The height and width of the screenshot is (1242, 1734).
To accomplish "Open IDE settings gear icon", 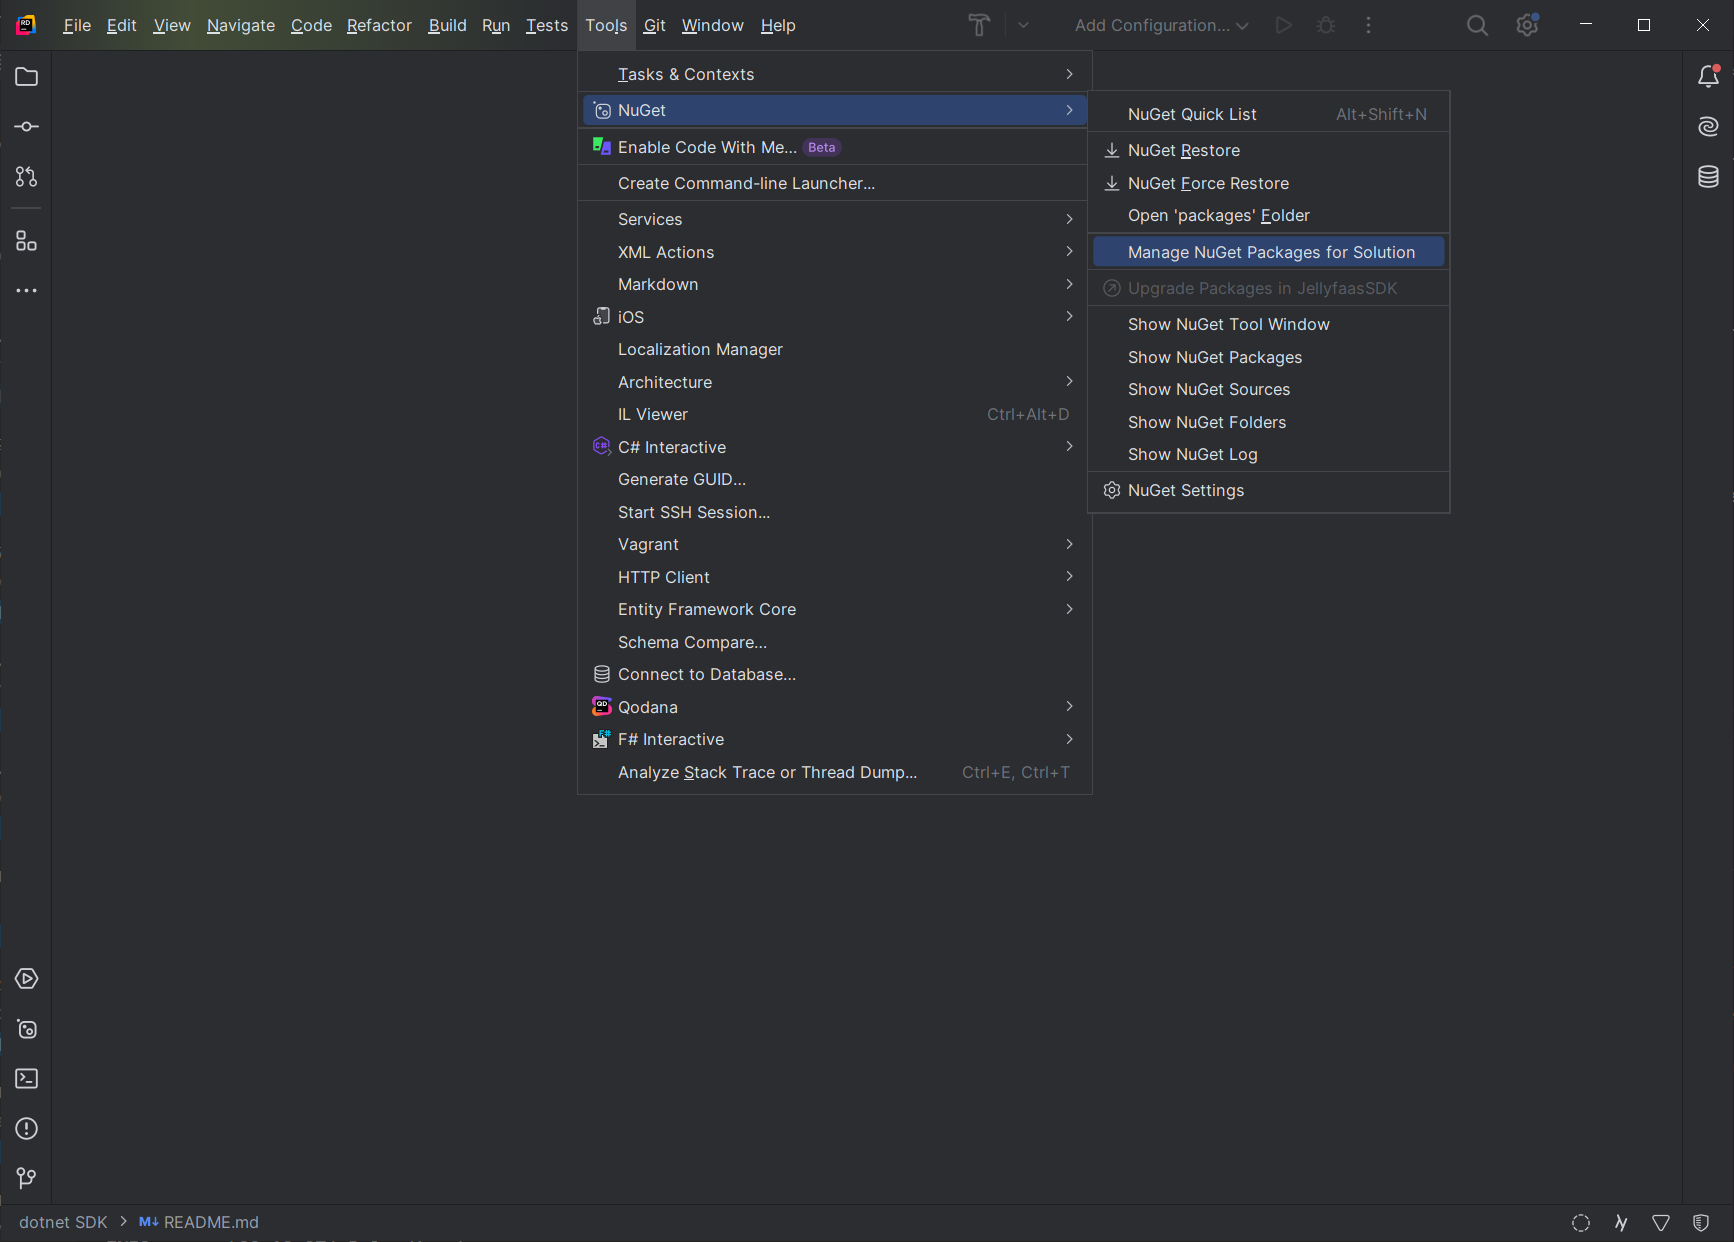I will tap(1527, 26).
